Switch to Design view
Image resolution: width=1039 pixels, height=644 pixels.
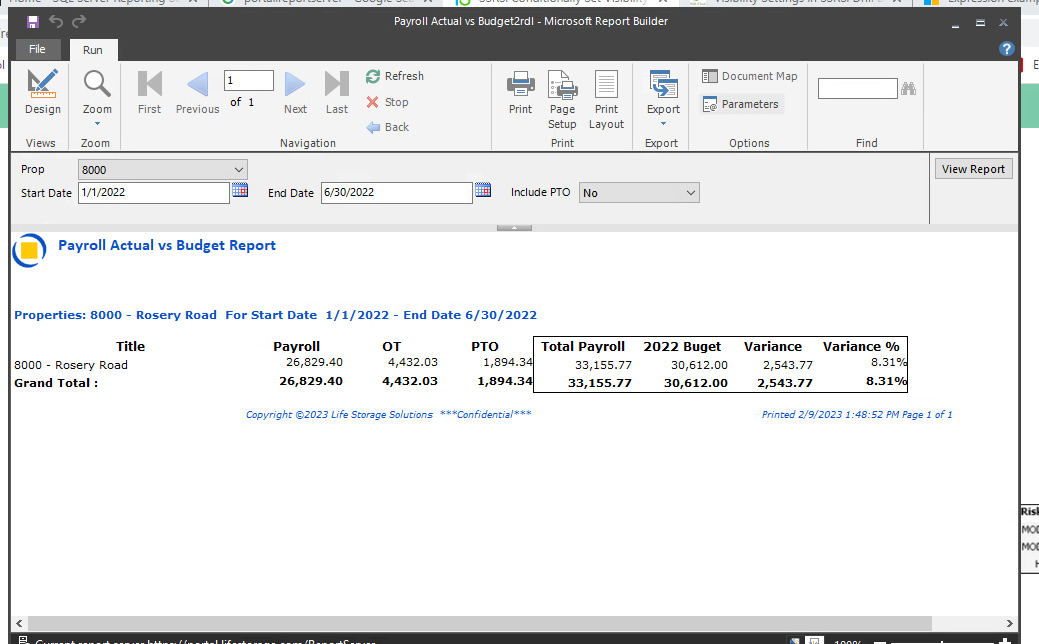42,92
